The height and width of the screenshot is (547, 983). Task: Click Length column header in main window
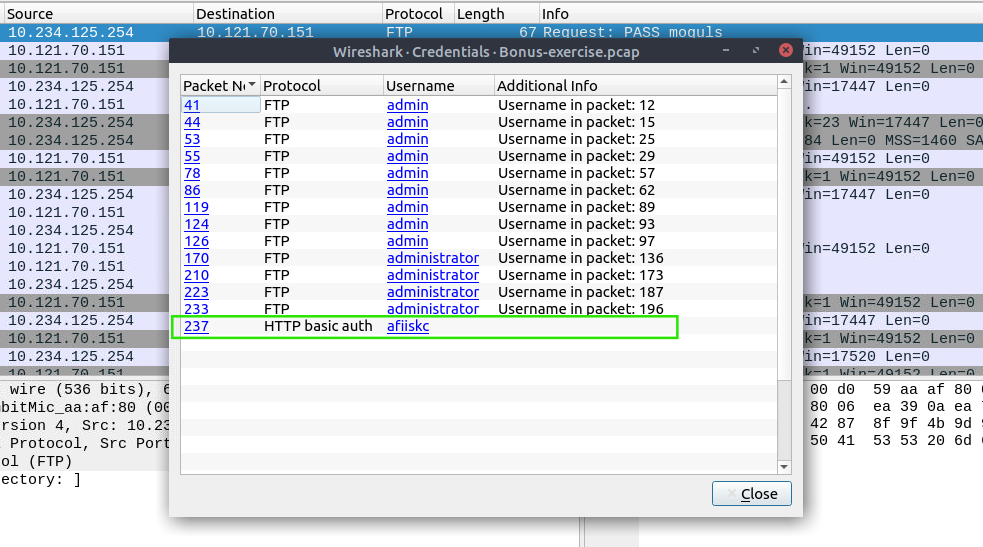click(497, 14)
